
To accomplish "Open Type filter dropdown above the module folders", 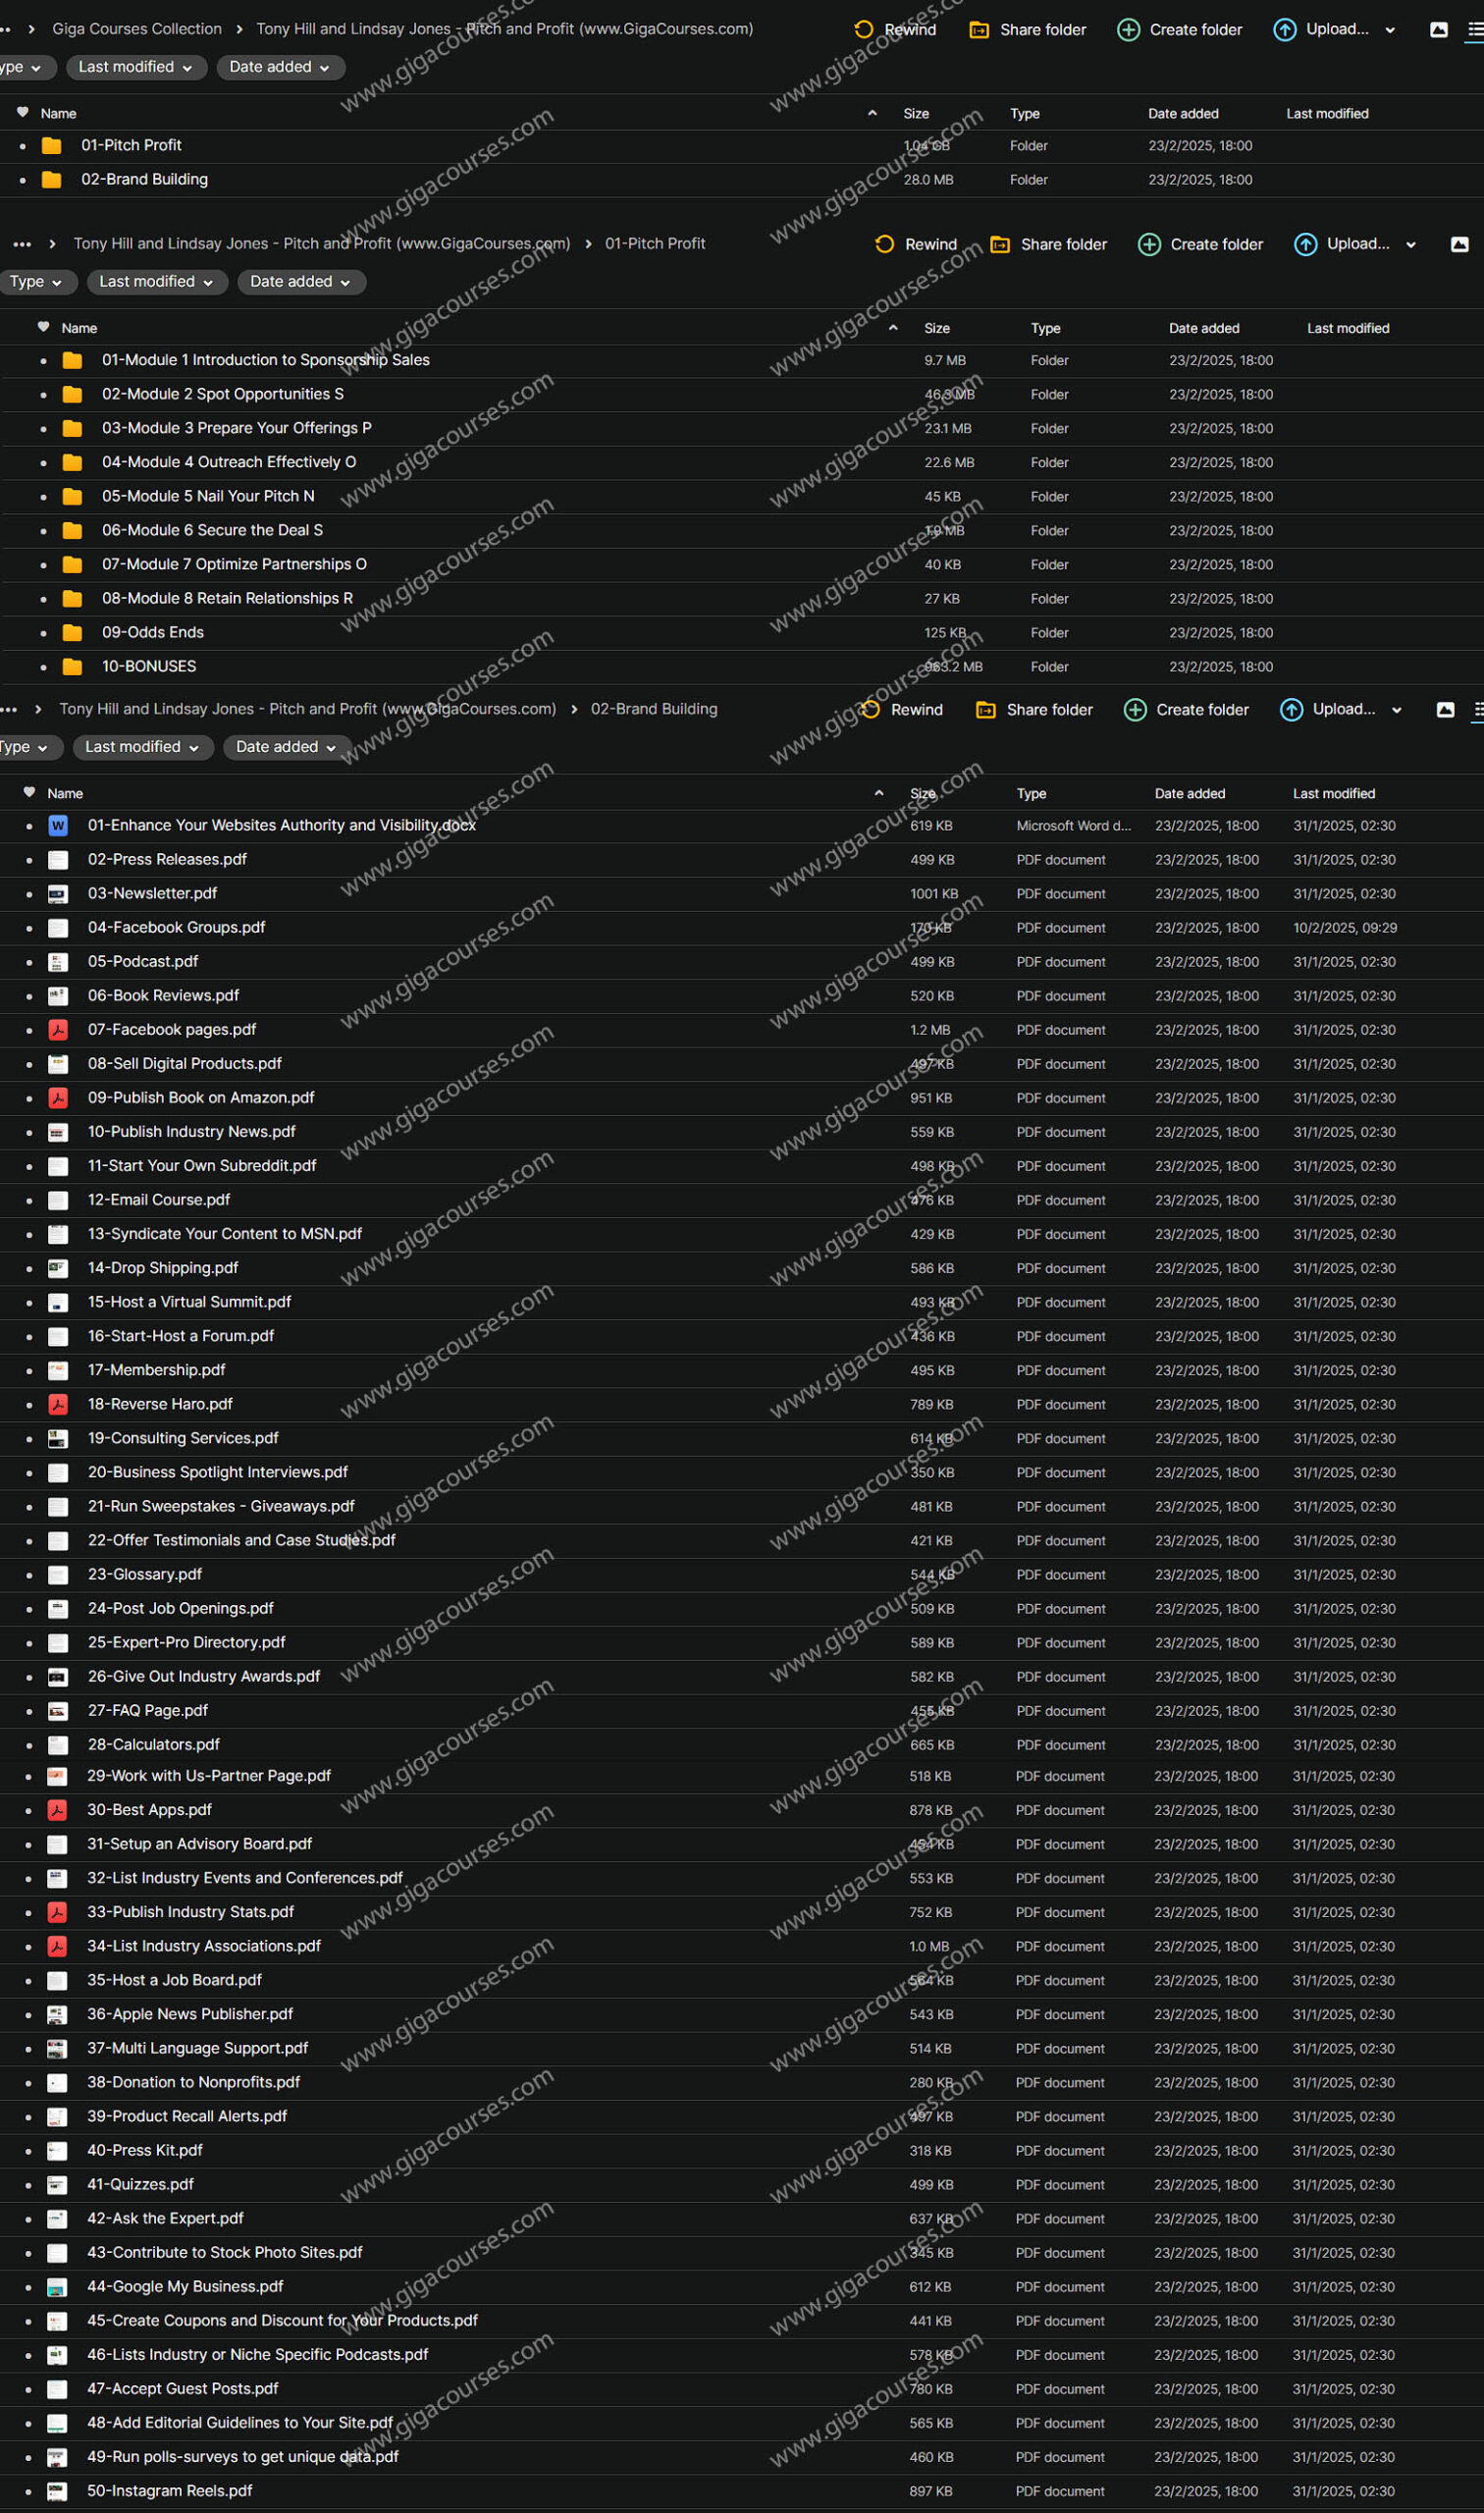I will tap(35, 282).
